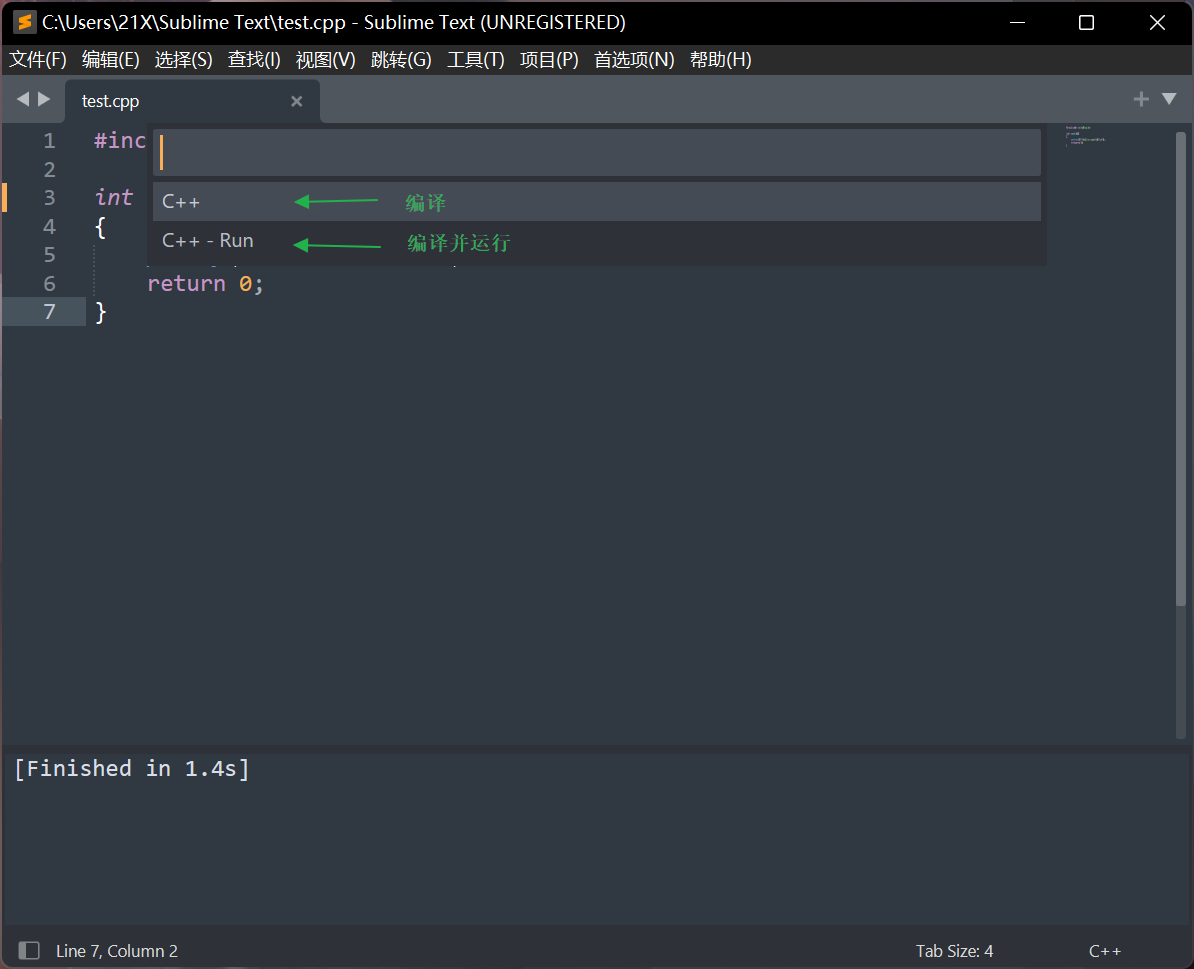Focus the build system search input field
This screenshot has width=1194, height=969.
coord(597,152)
